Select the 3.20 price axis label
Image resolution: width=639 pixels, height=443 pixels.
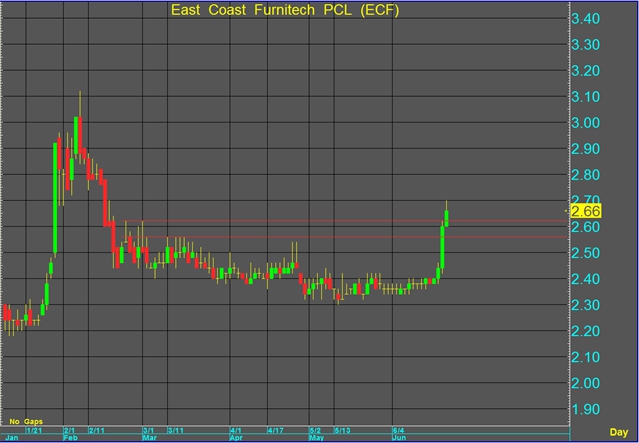pos(585,71)
